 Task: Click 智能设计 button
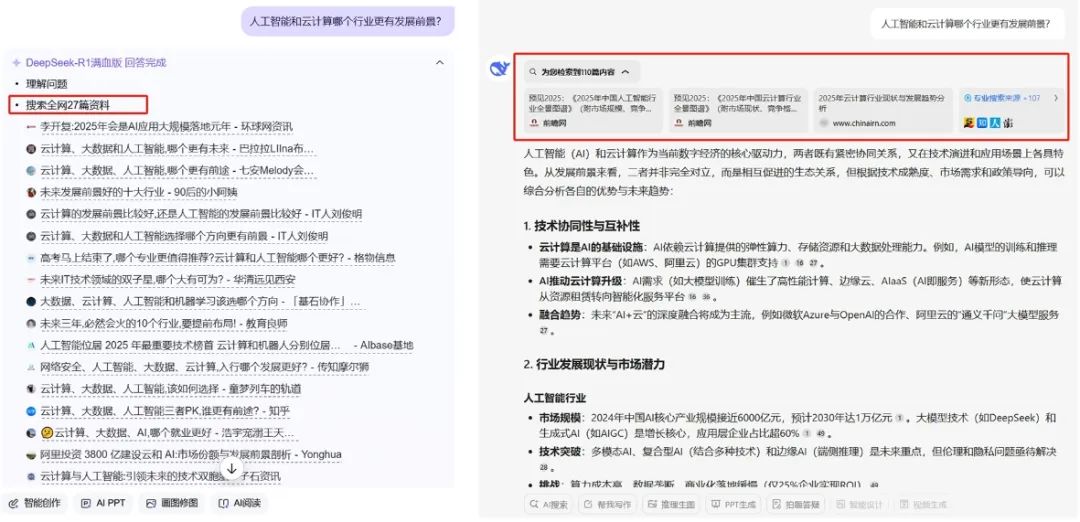(858, 505)
